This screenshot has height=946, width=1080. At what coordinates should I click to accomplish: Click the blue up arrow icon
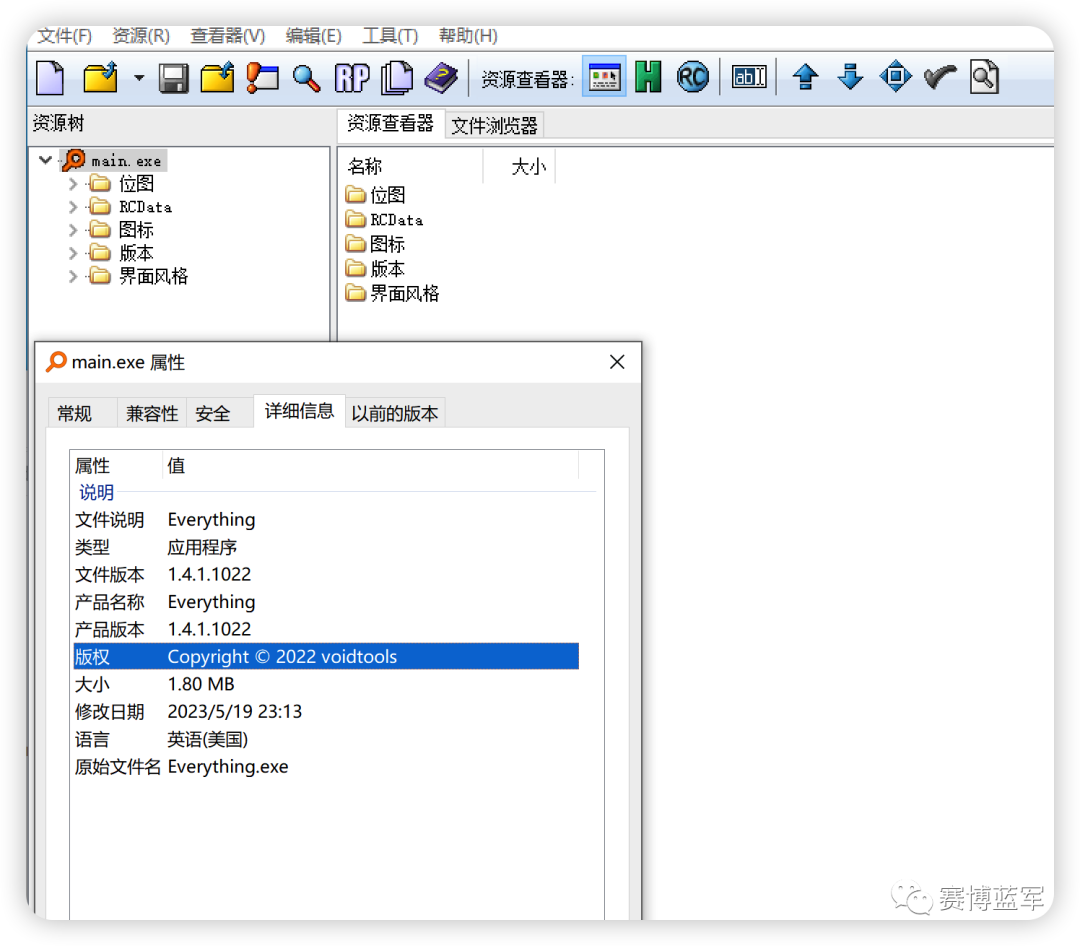(x=805, y=76)
